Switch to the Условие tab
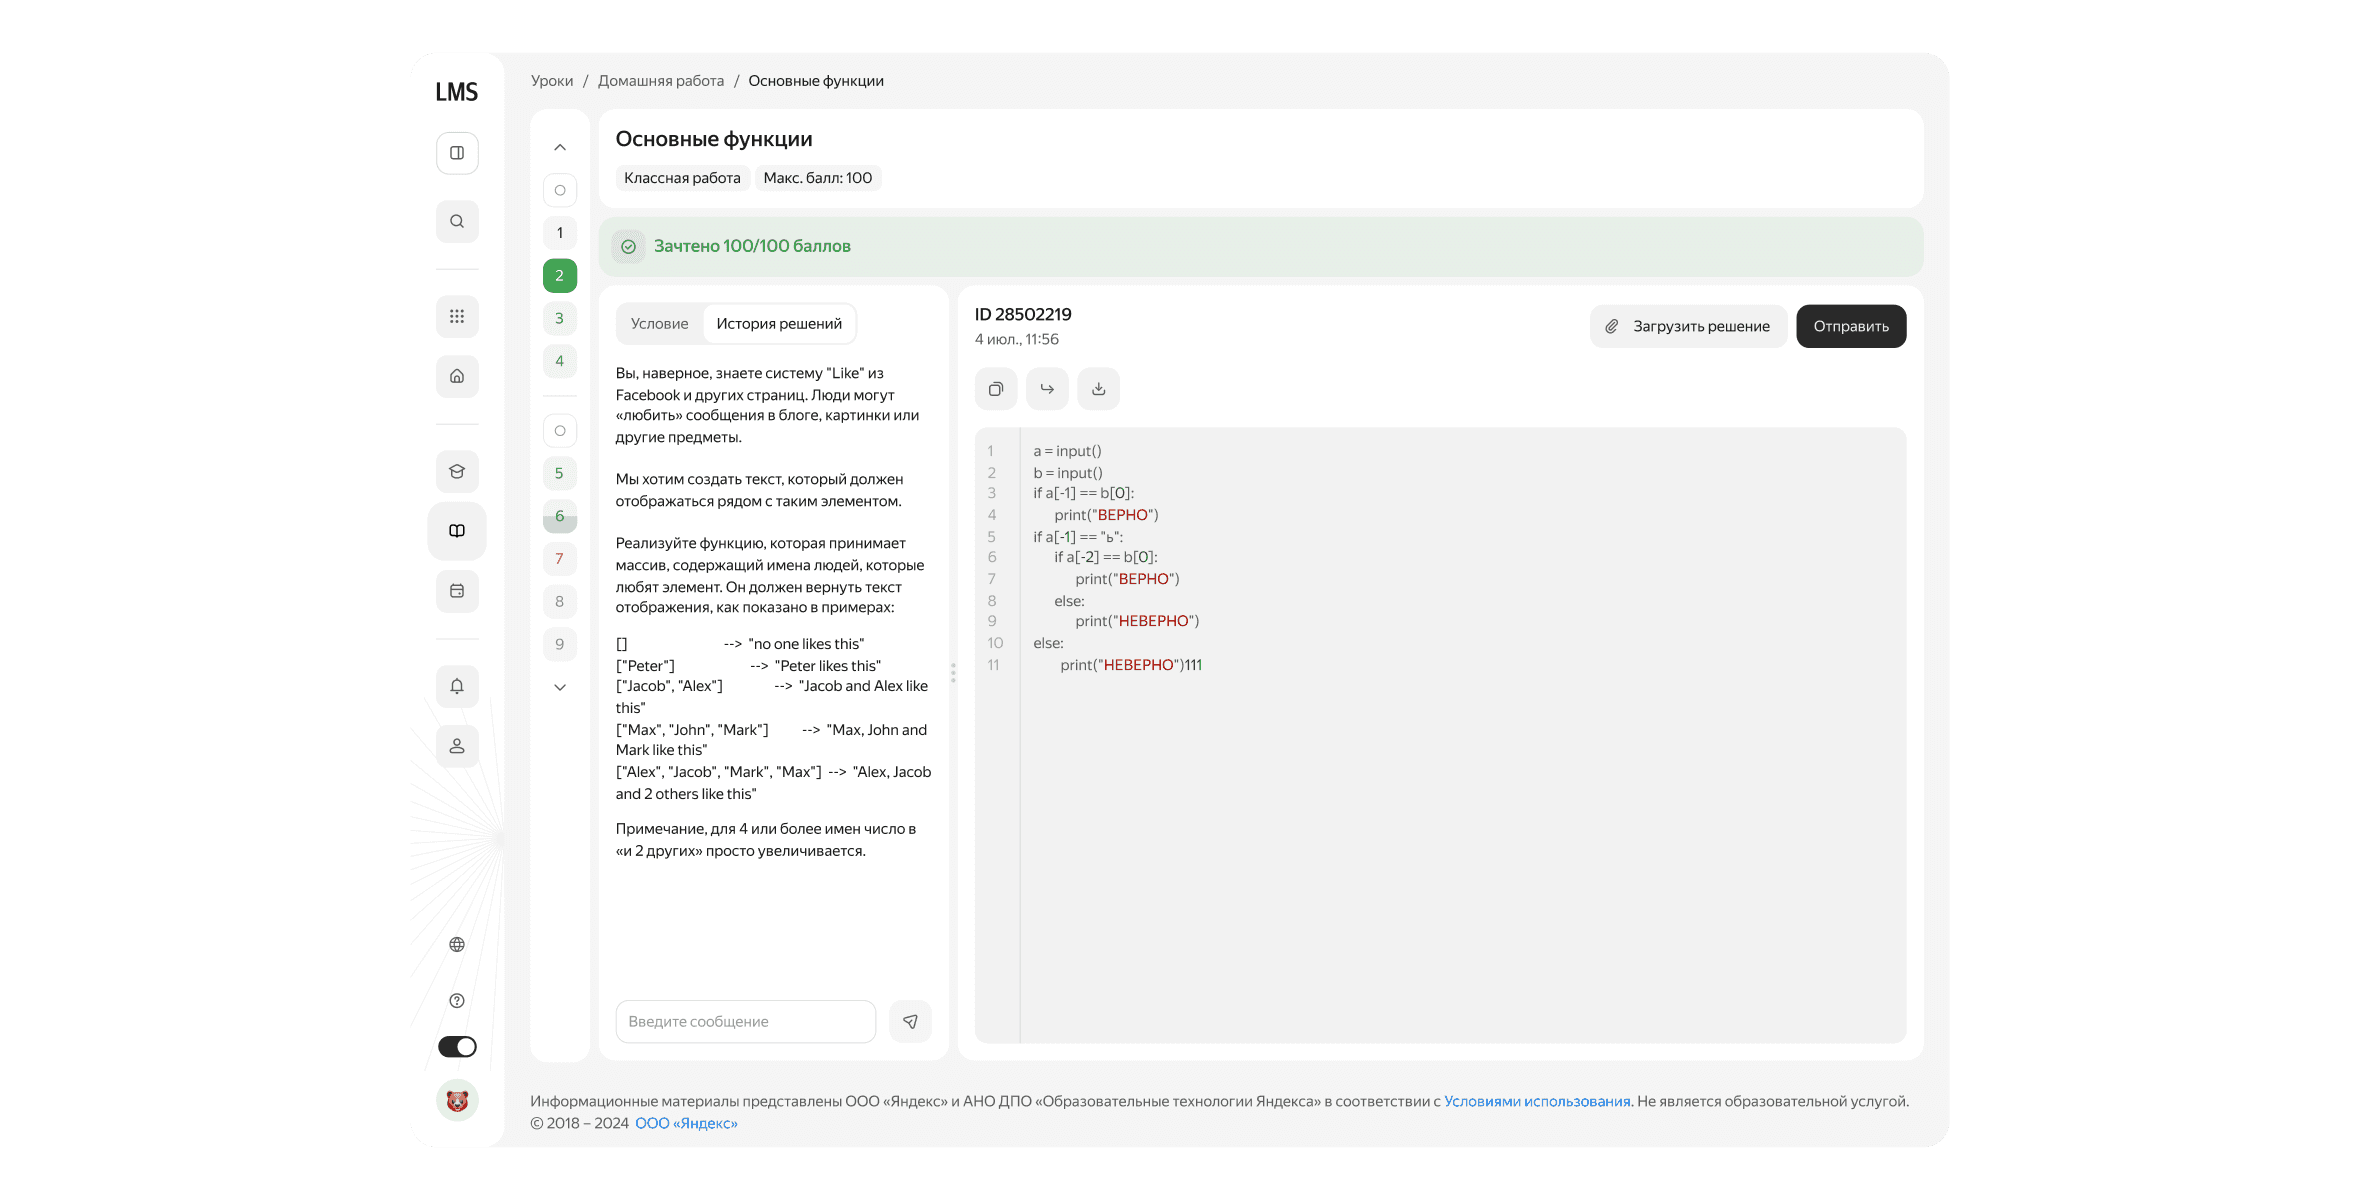The image size is (2360, 1200). click(x=659, y=324)
